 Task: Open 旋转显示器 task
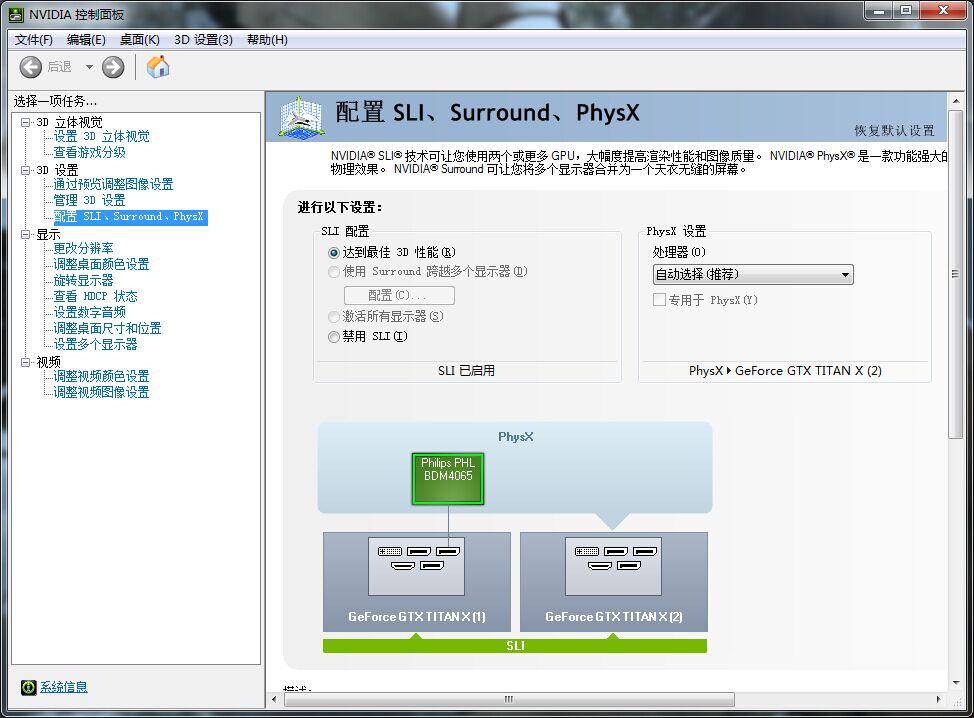tap(83, 281)
